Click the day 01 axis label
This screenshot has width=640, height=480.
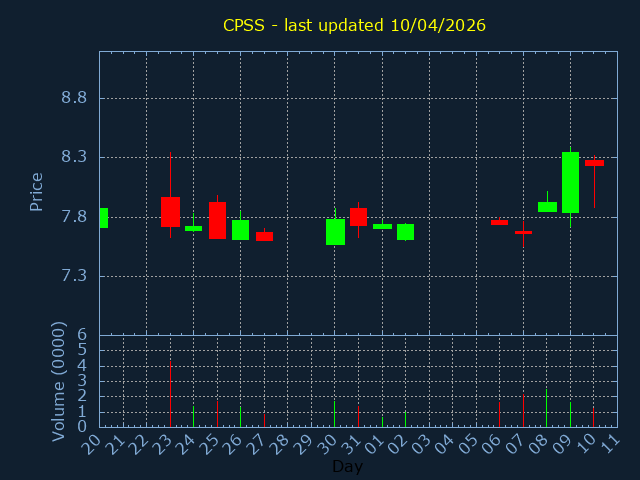374,444
